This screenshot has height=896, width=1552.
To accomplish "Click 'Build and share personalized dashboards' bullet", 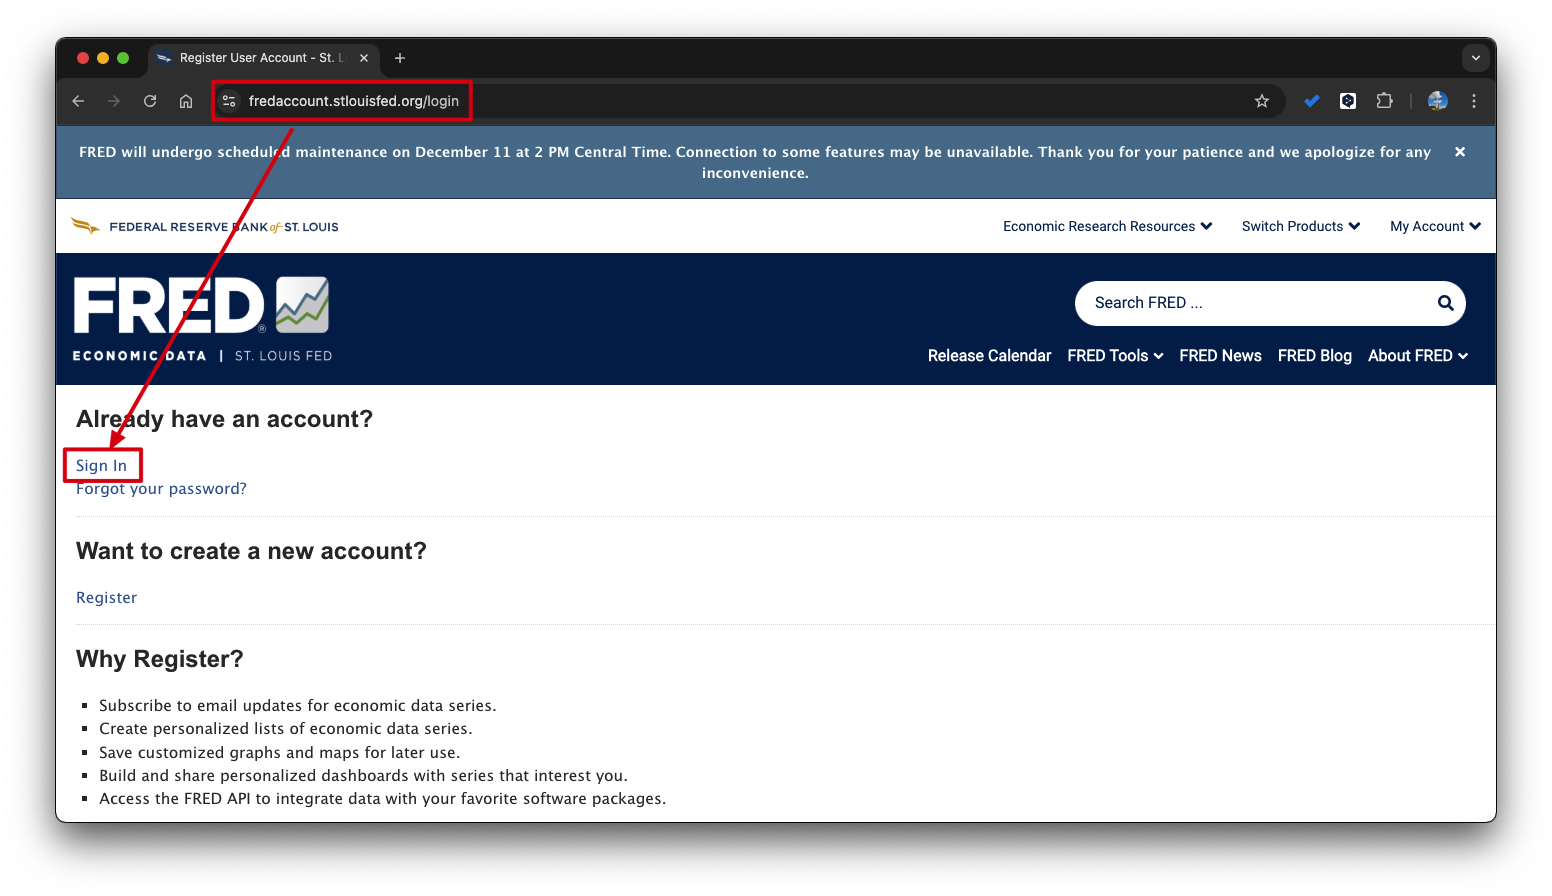I will [364, 776].
